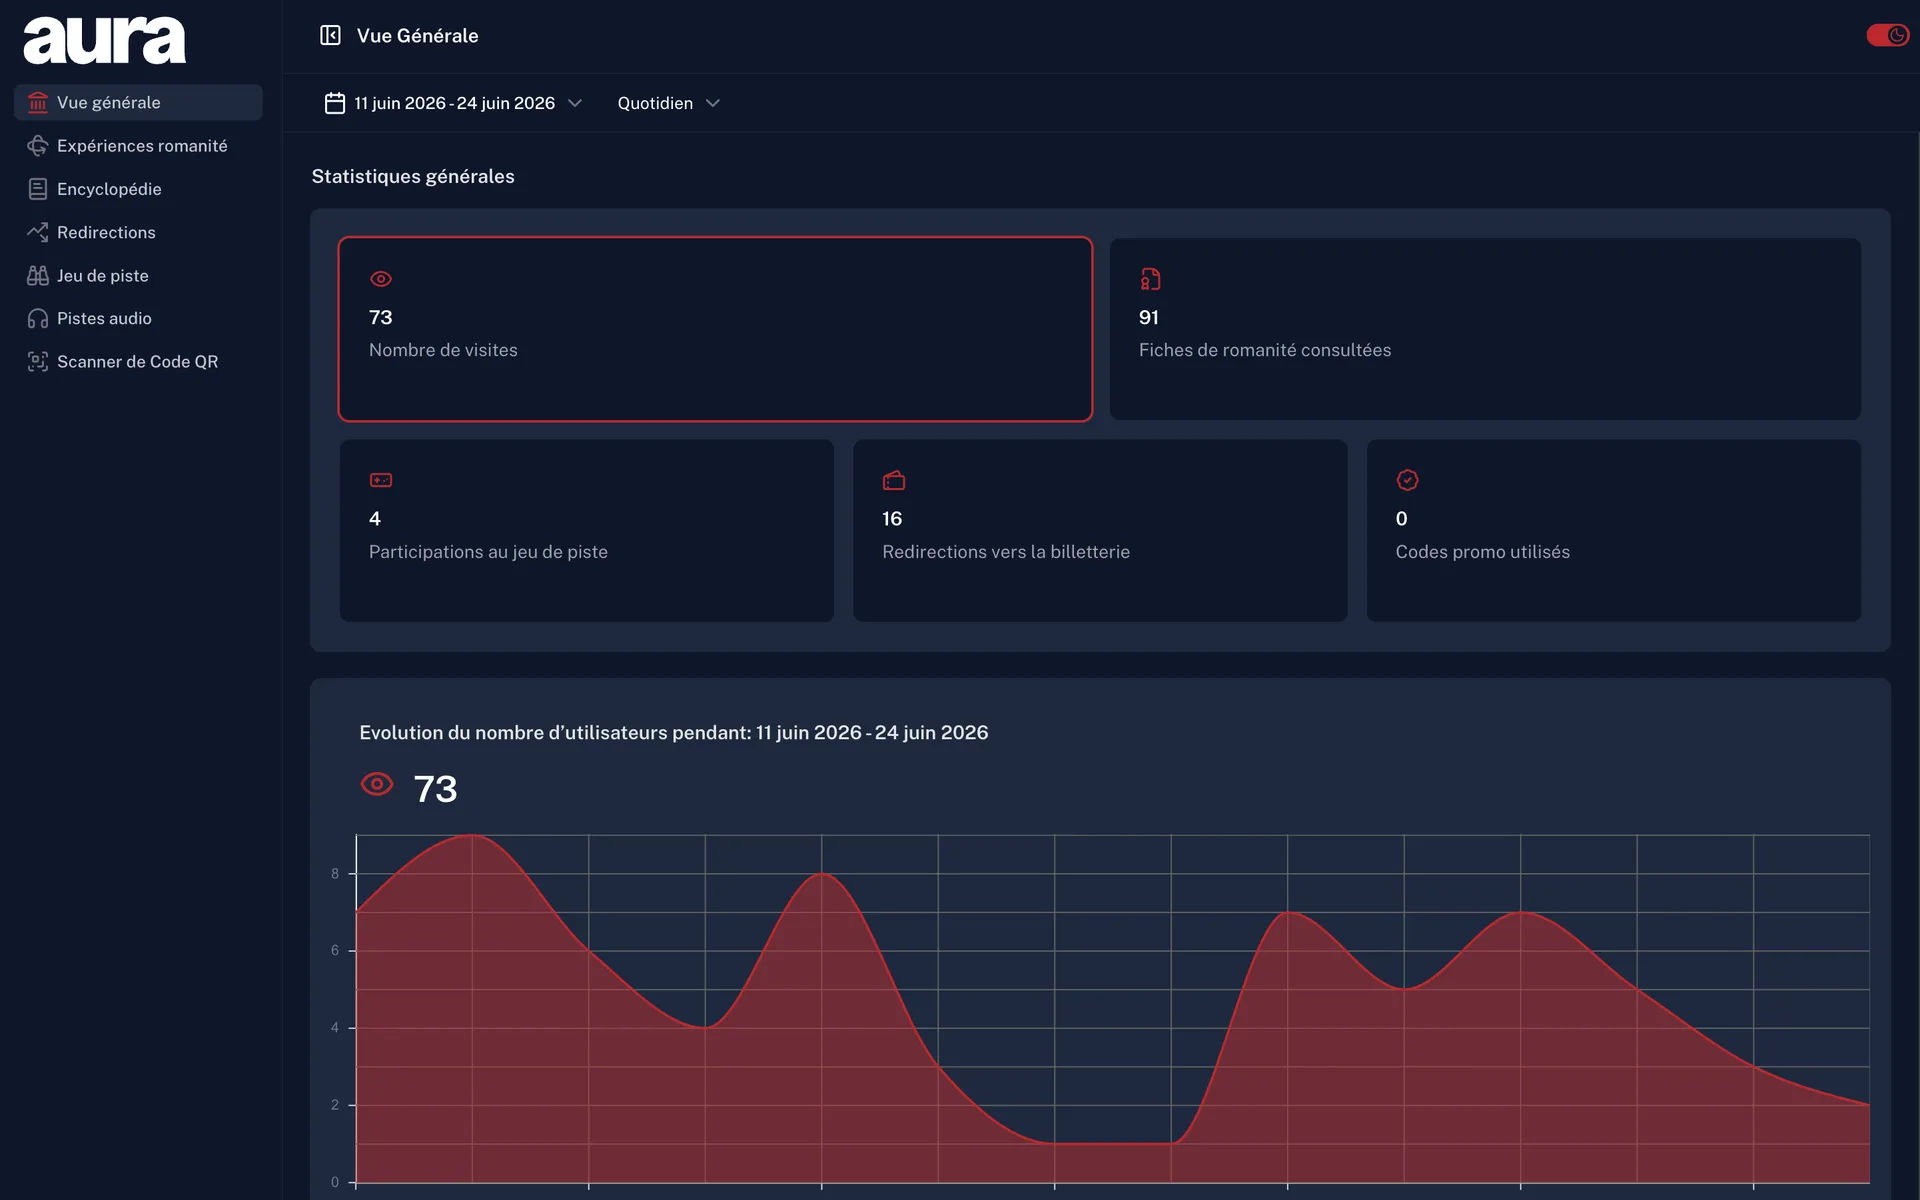Click the headphones icon for Pistes audio

(38, 318)
